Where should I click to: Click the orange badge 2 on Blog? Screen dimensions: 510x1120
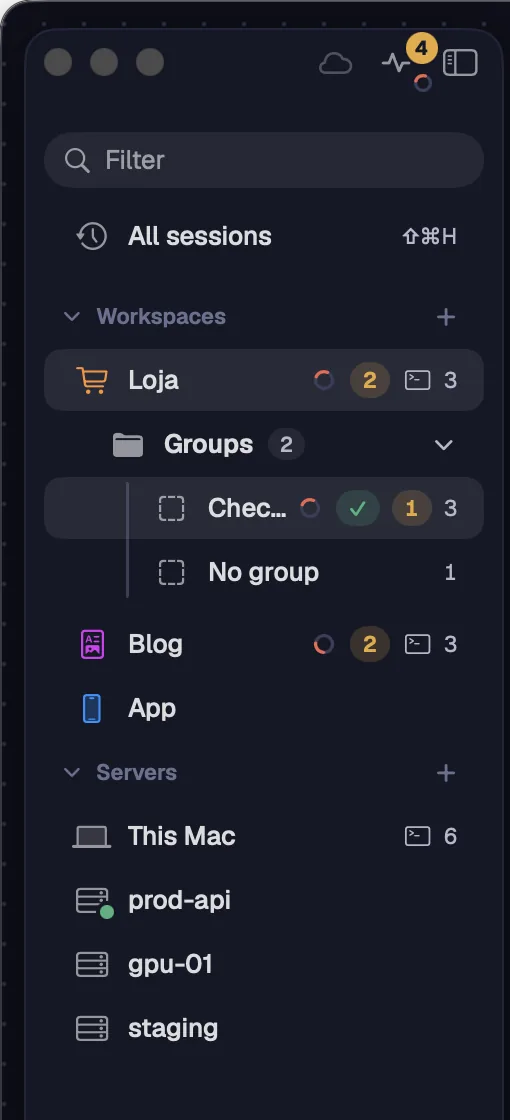click(369, 644)
